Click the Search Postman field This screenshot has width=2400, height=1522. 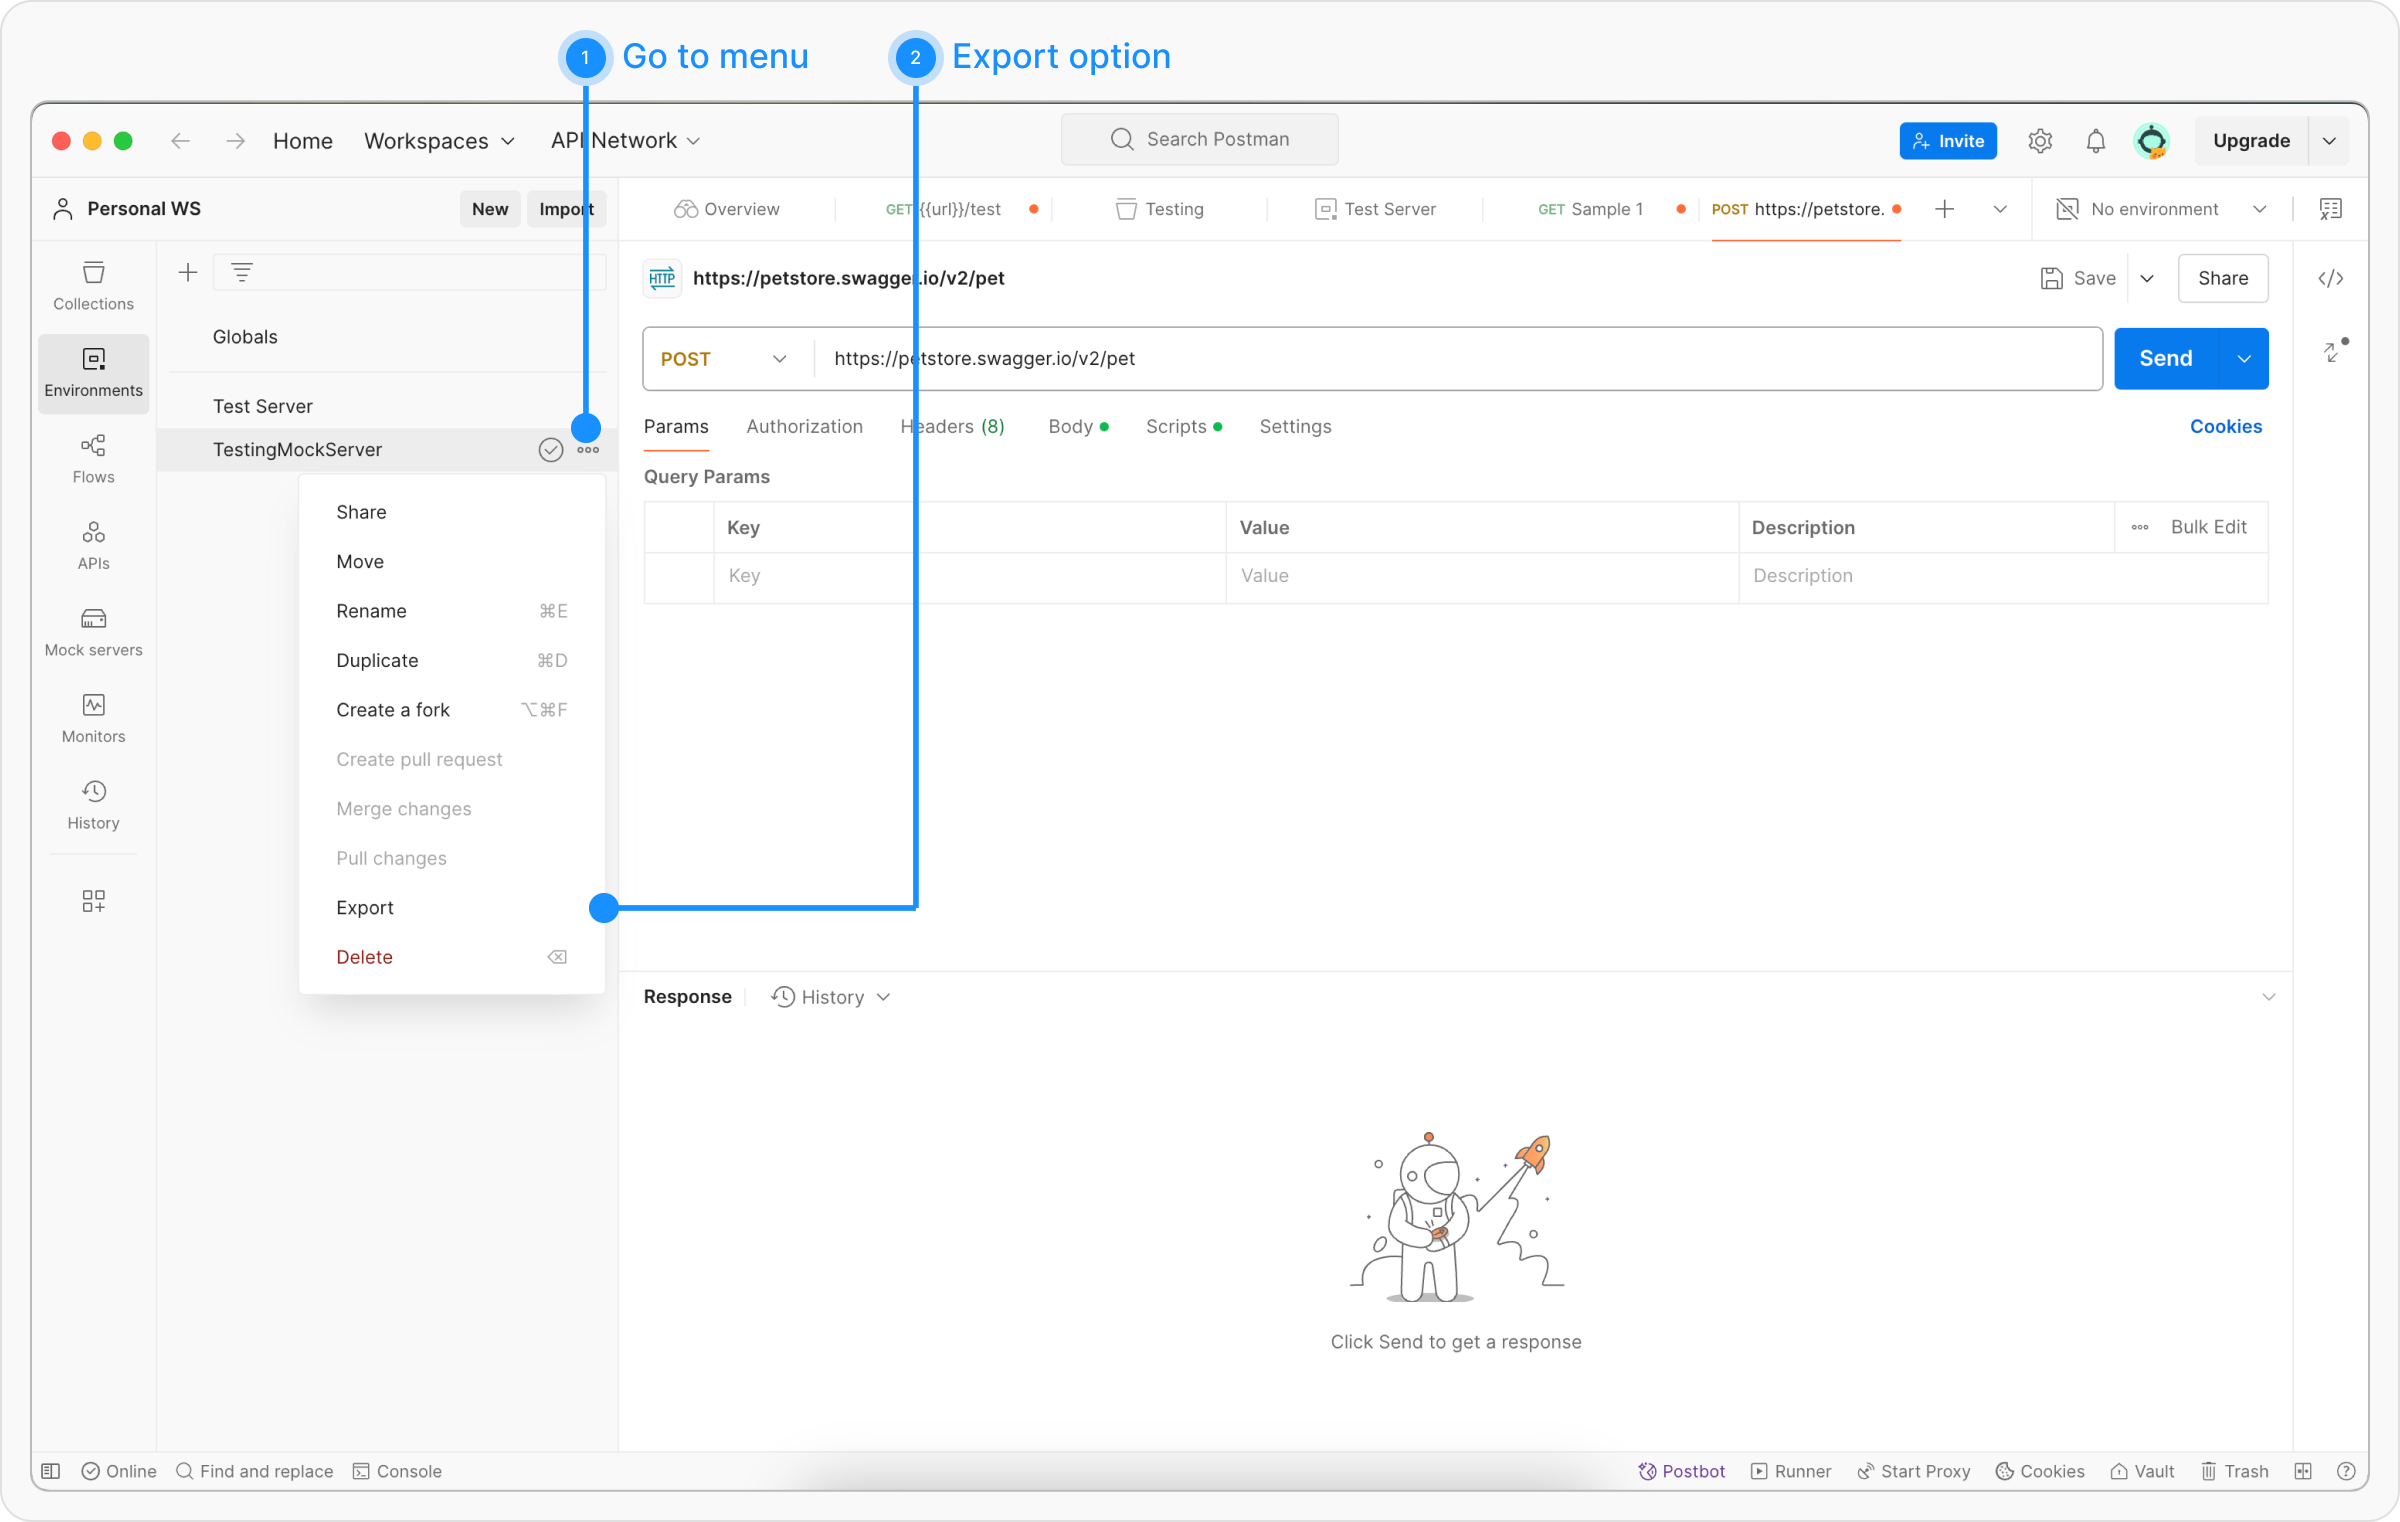click(x=1199, y=139)
